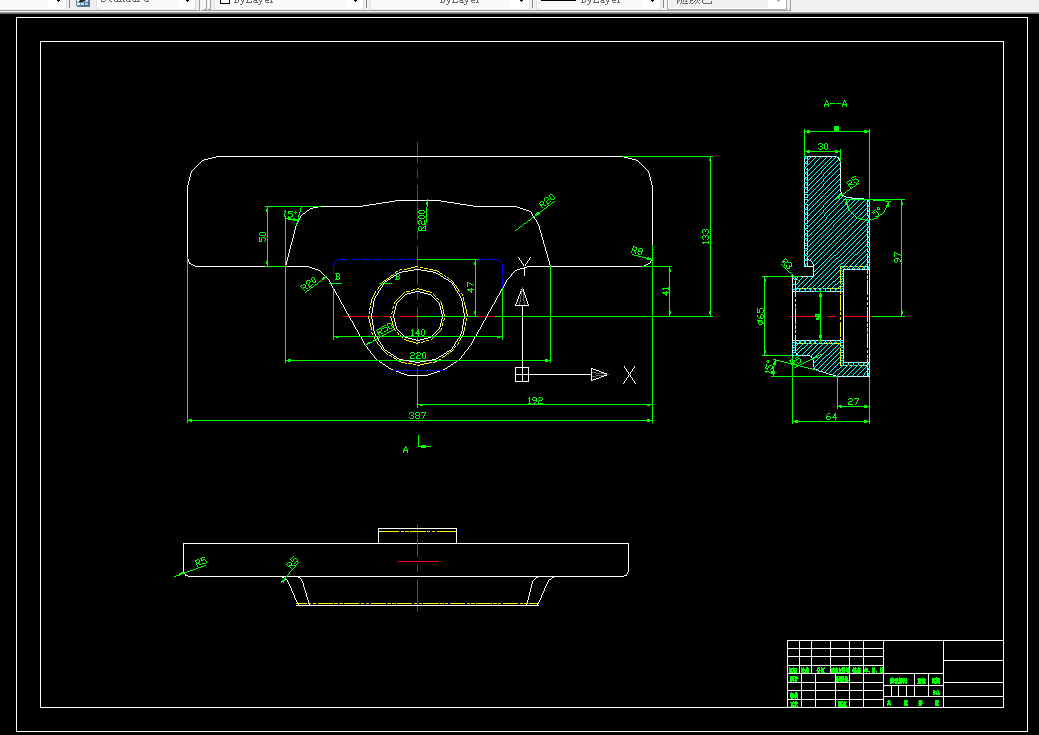Select the R200 radius label
The height and width of the screenshot is (735, 1039).
[422, 220]
